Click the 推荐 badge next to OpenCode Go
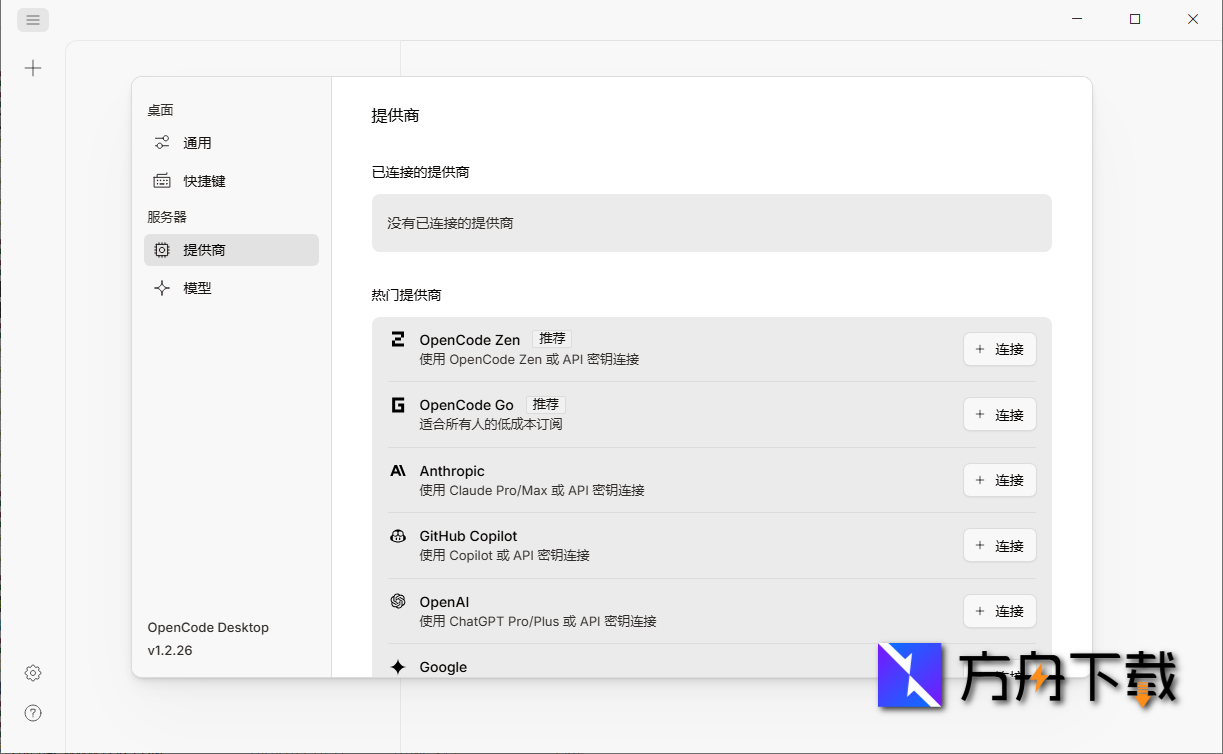 tap(545, 403)
